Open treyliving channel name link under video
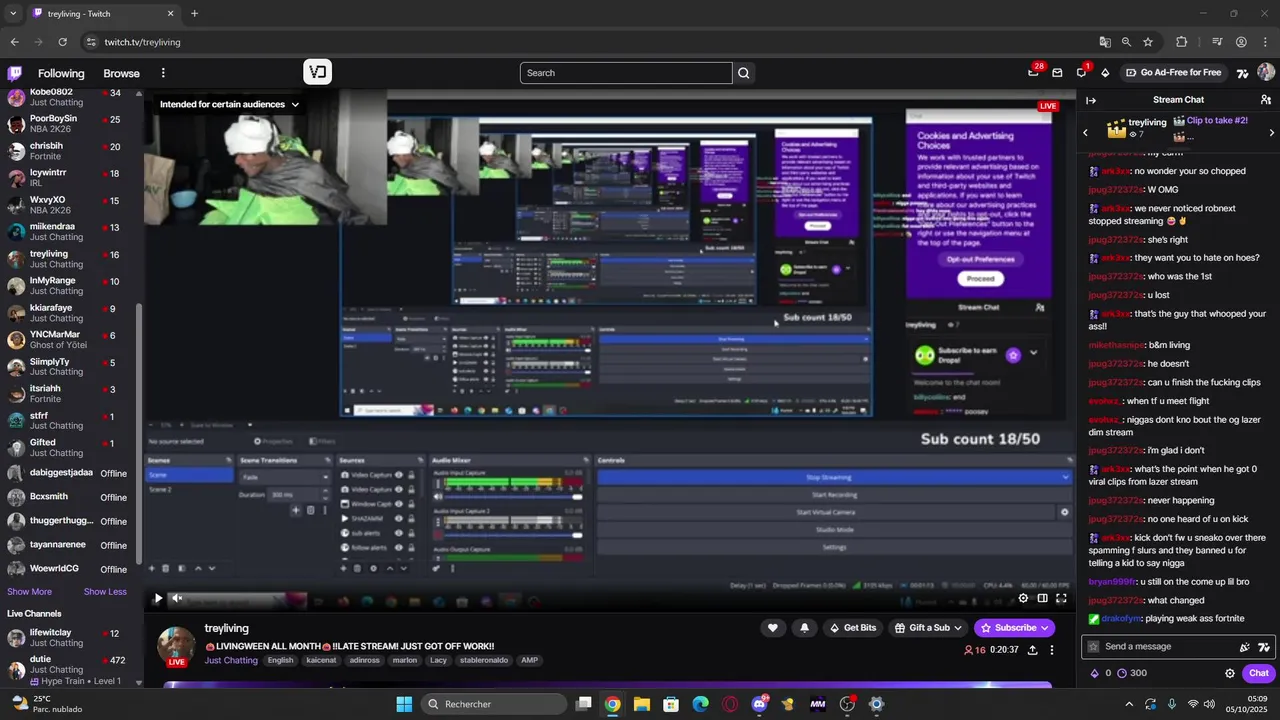This screenshot has width=1280, height=720. click(226, 628)
